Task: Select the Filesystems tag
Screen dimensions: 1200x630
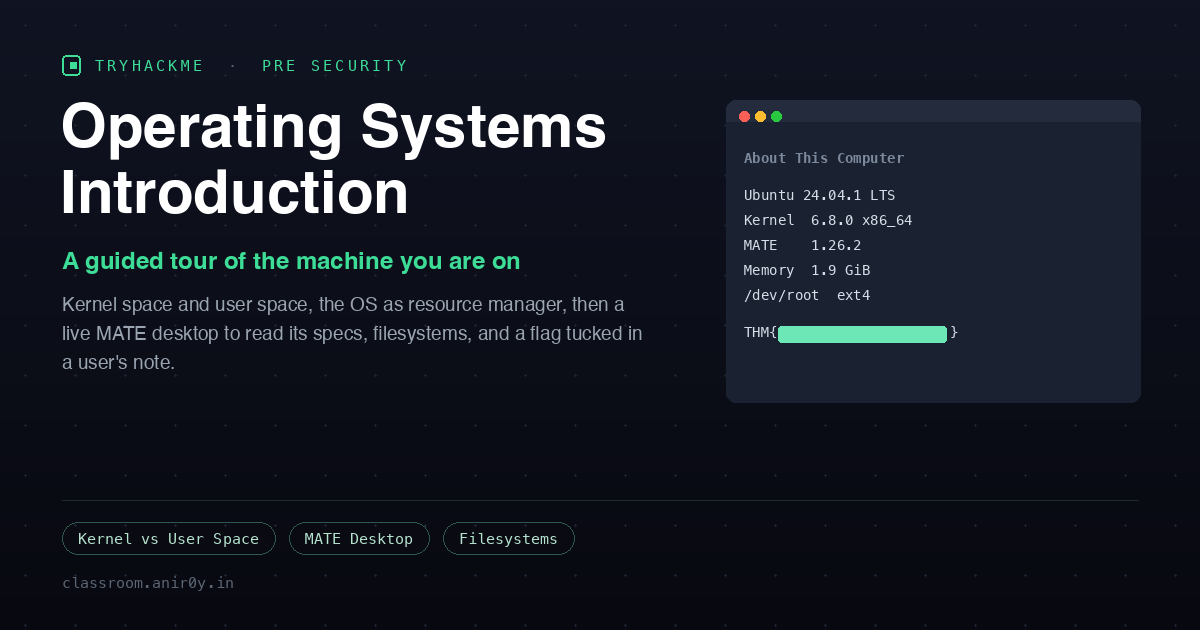Action: [x=508, y=539]
